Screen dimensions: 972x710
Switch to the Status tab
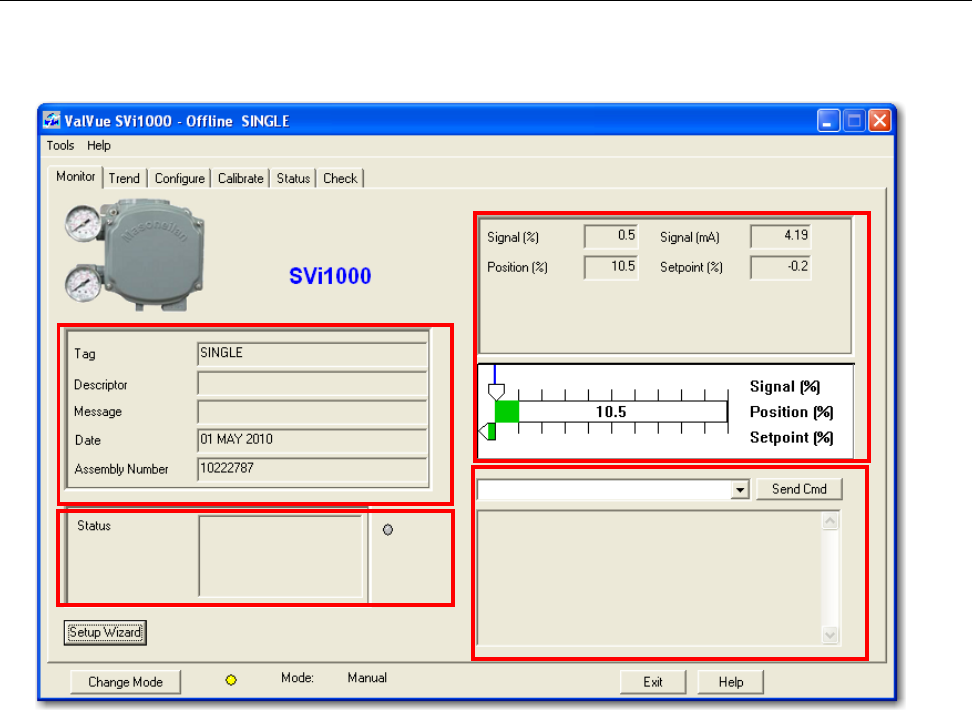tap(293, 179)
